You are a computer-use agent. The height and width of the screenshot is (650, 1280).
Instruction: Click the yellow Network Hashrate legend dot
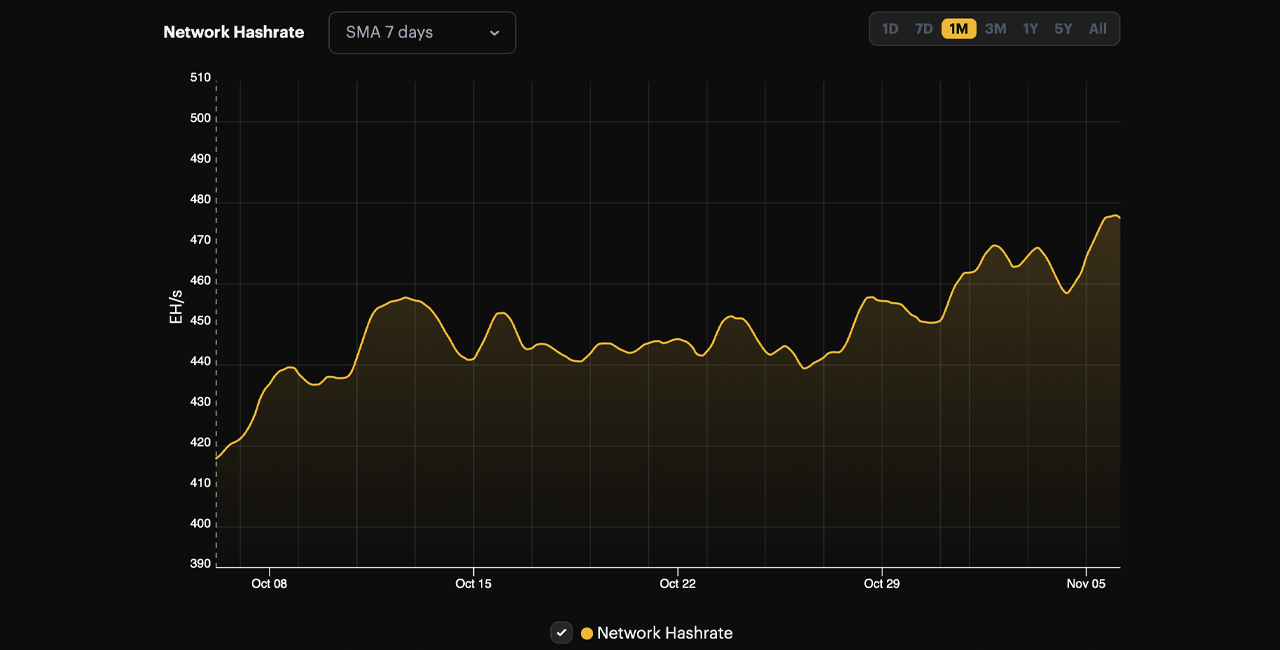[x=587, y=633]
